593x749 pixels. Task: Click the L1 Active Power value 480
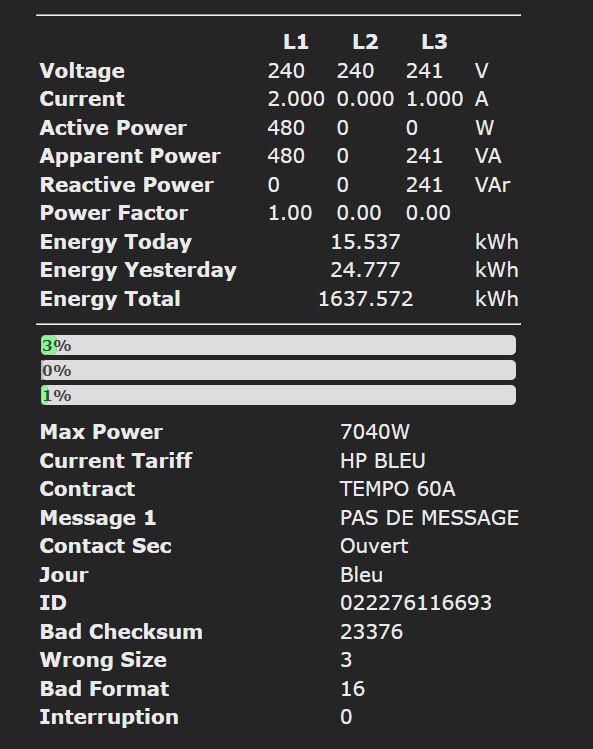286,128
